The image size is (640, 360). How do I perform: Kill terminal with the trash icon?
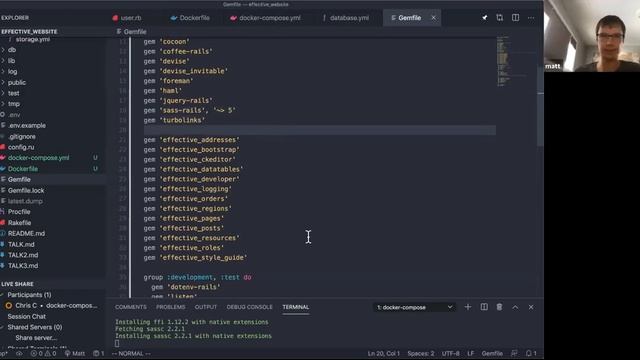coord(499,307)
